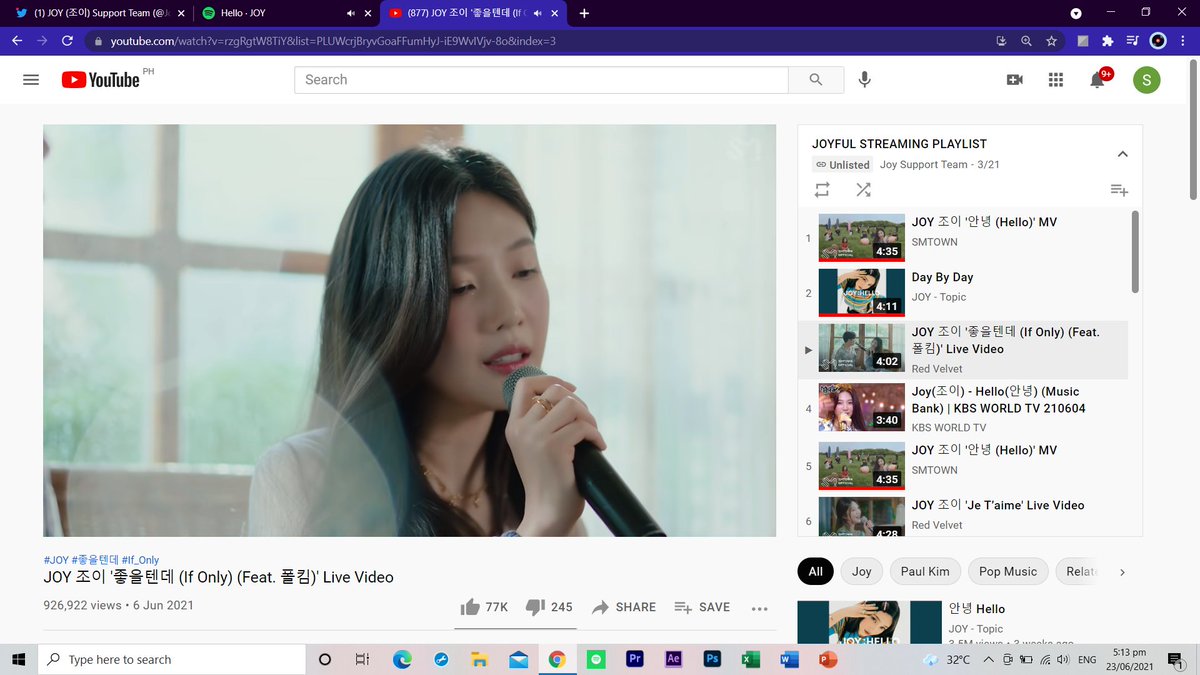
Task: Open the zoom magnifier in address bar
Action: (x=1026, y=41)
